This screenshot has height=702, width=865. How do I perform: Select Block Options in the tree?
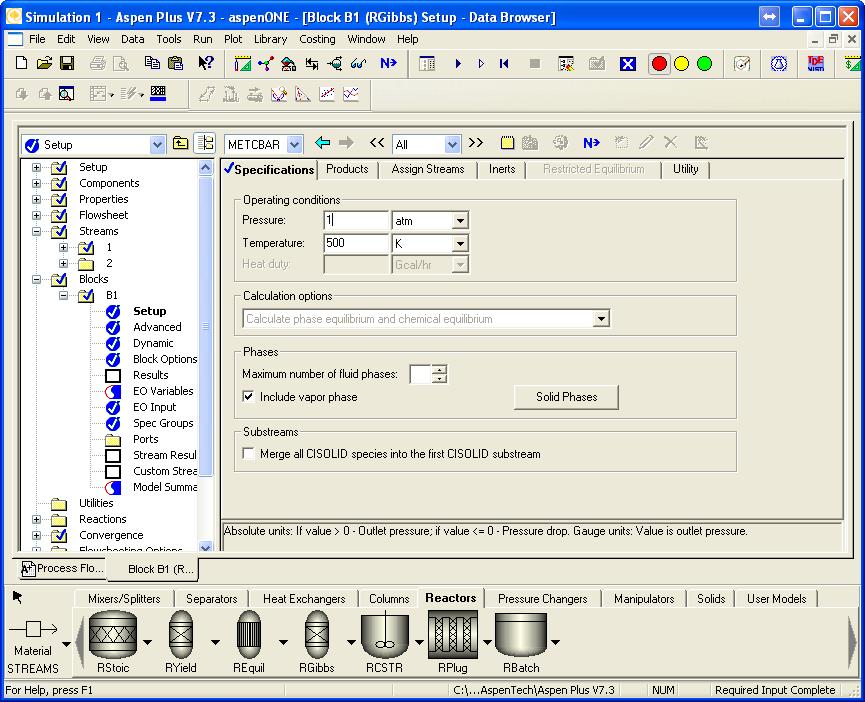pos(165,359)
